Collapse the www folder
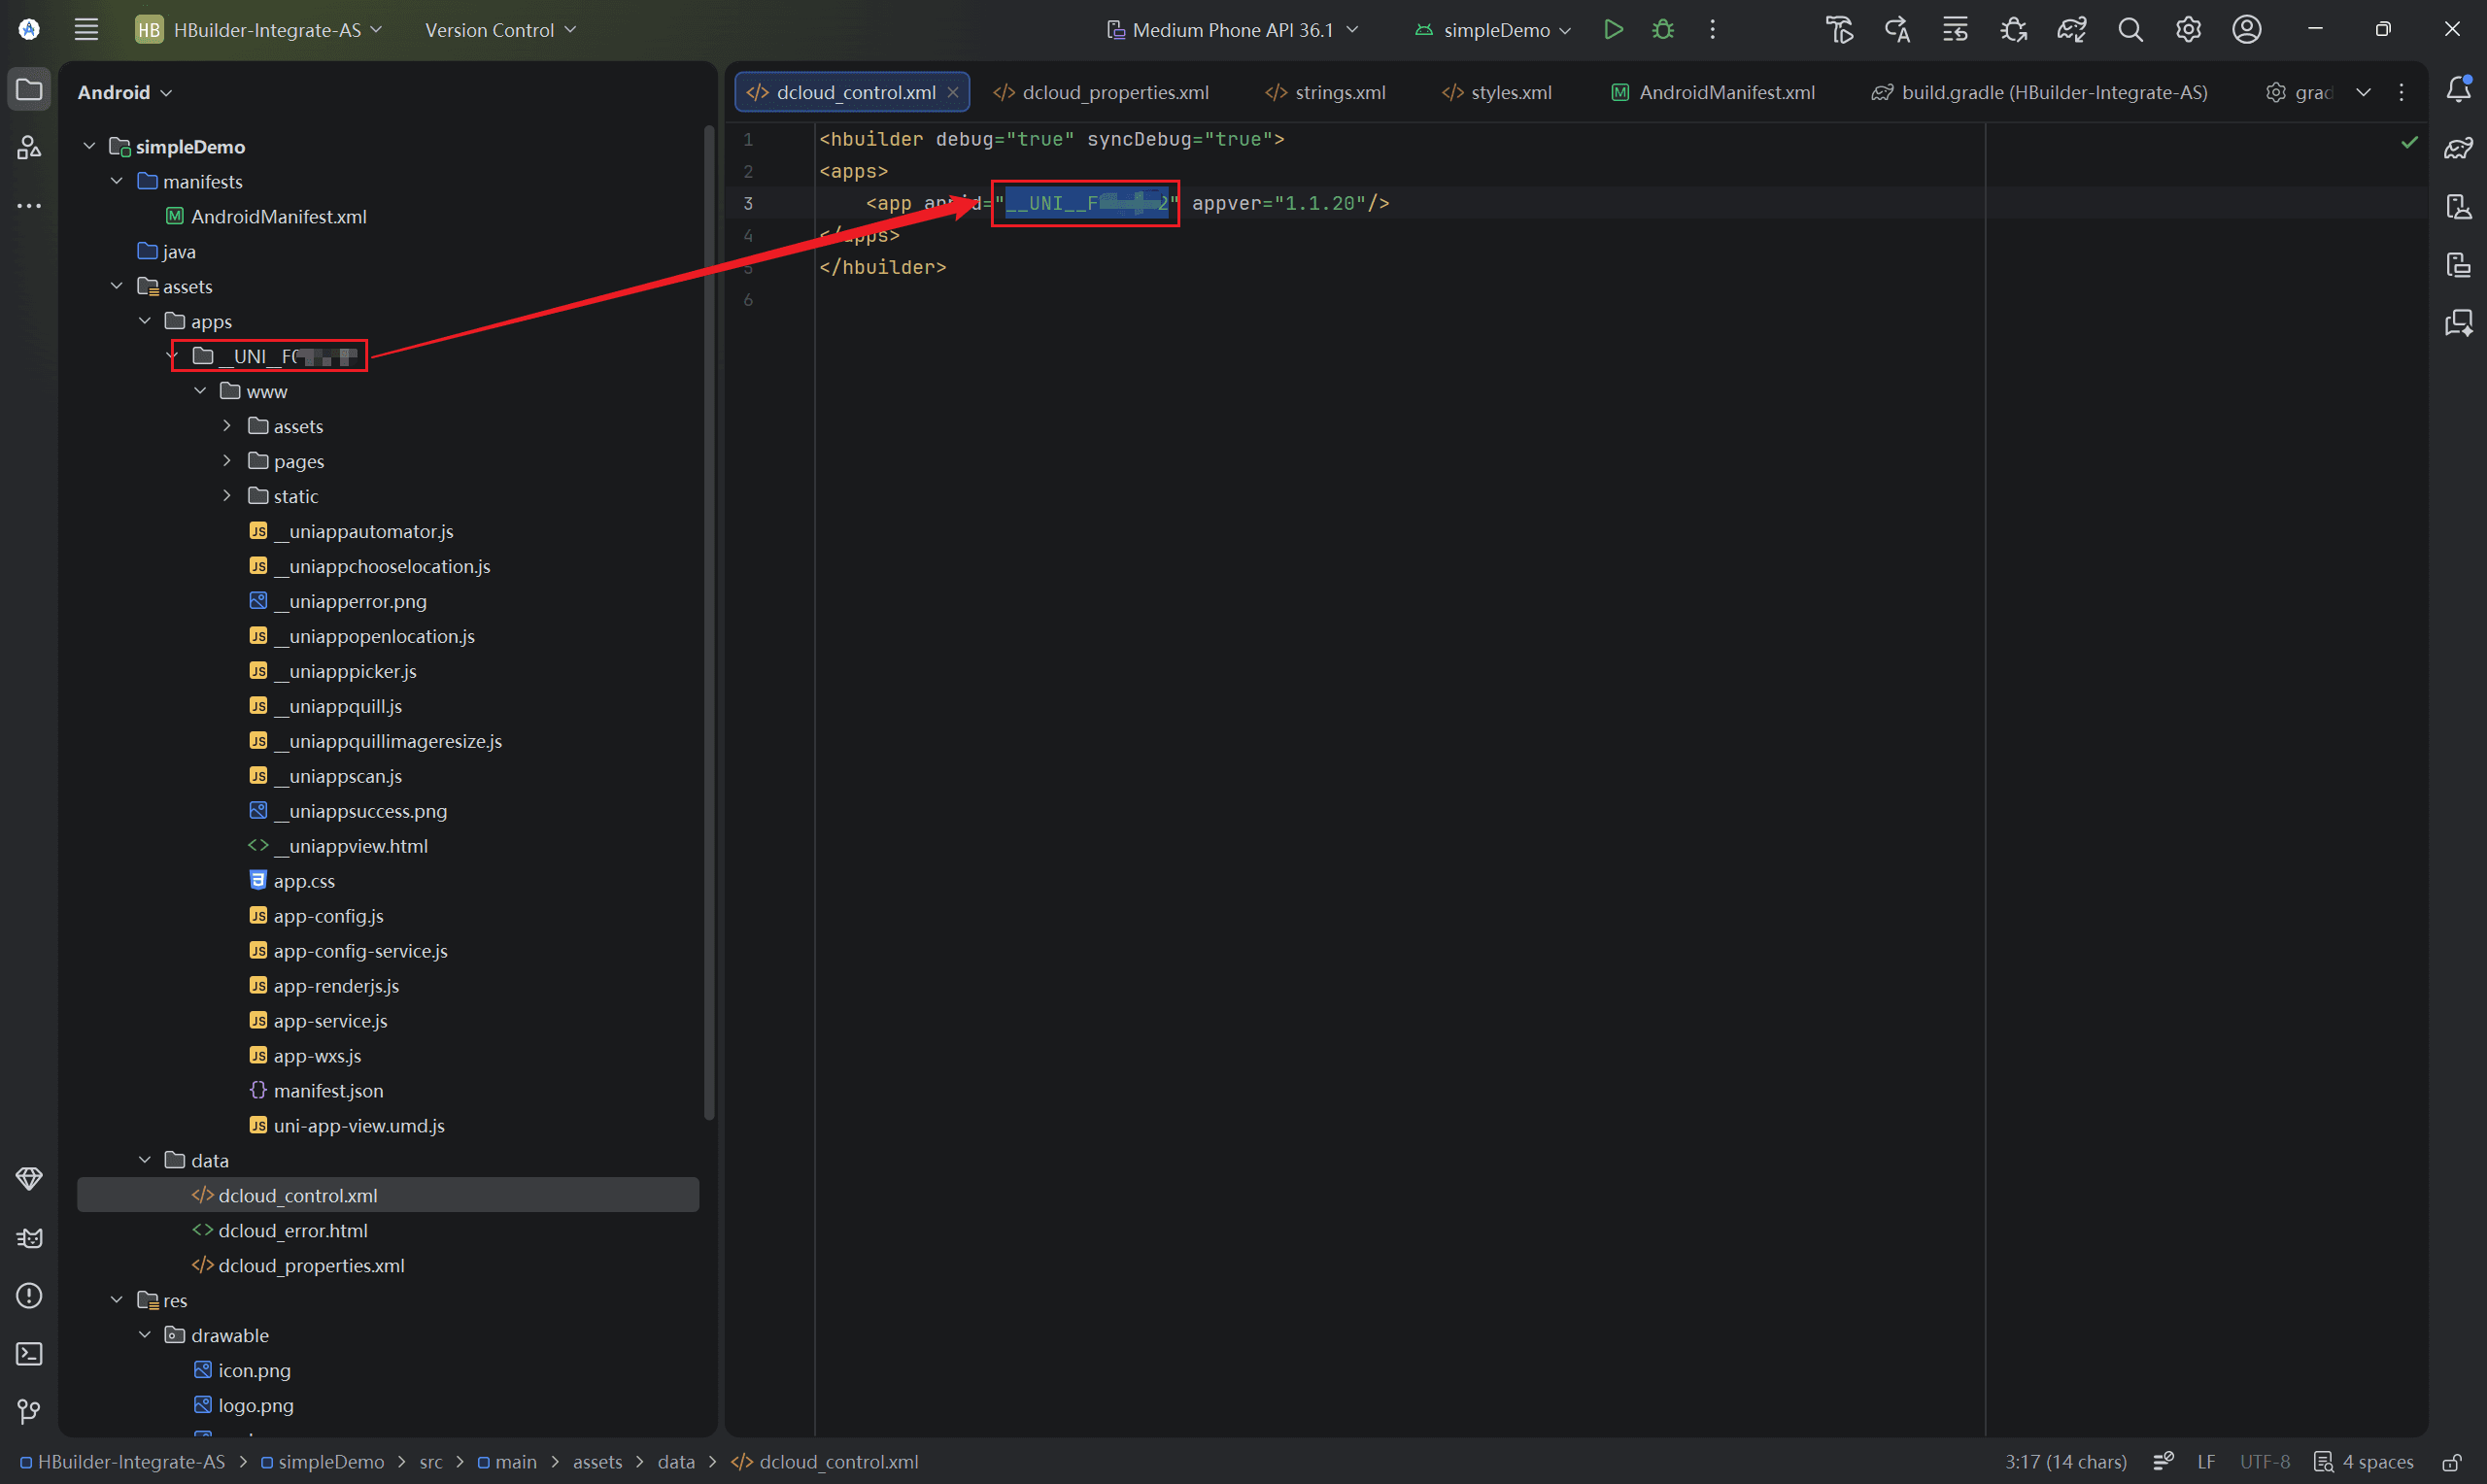Viewport: 2487px width, 1484px height. pos(200,391)
